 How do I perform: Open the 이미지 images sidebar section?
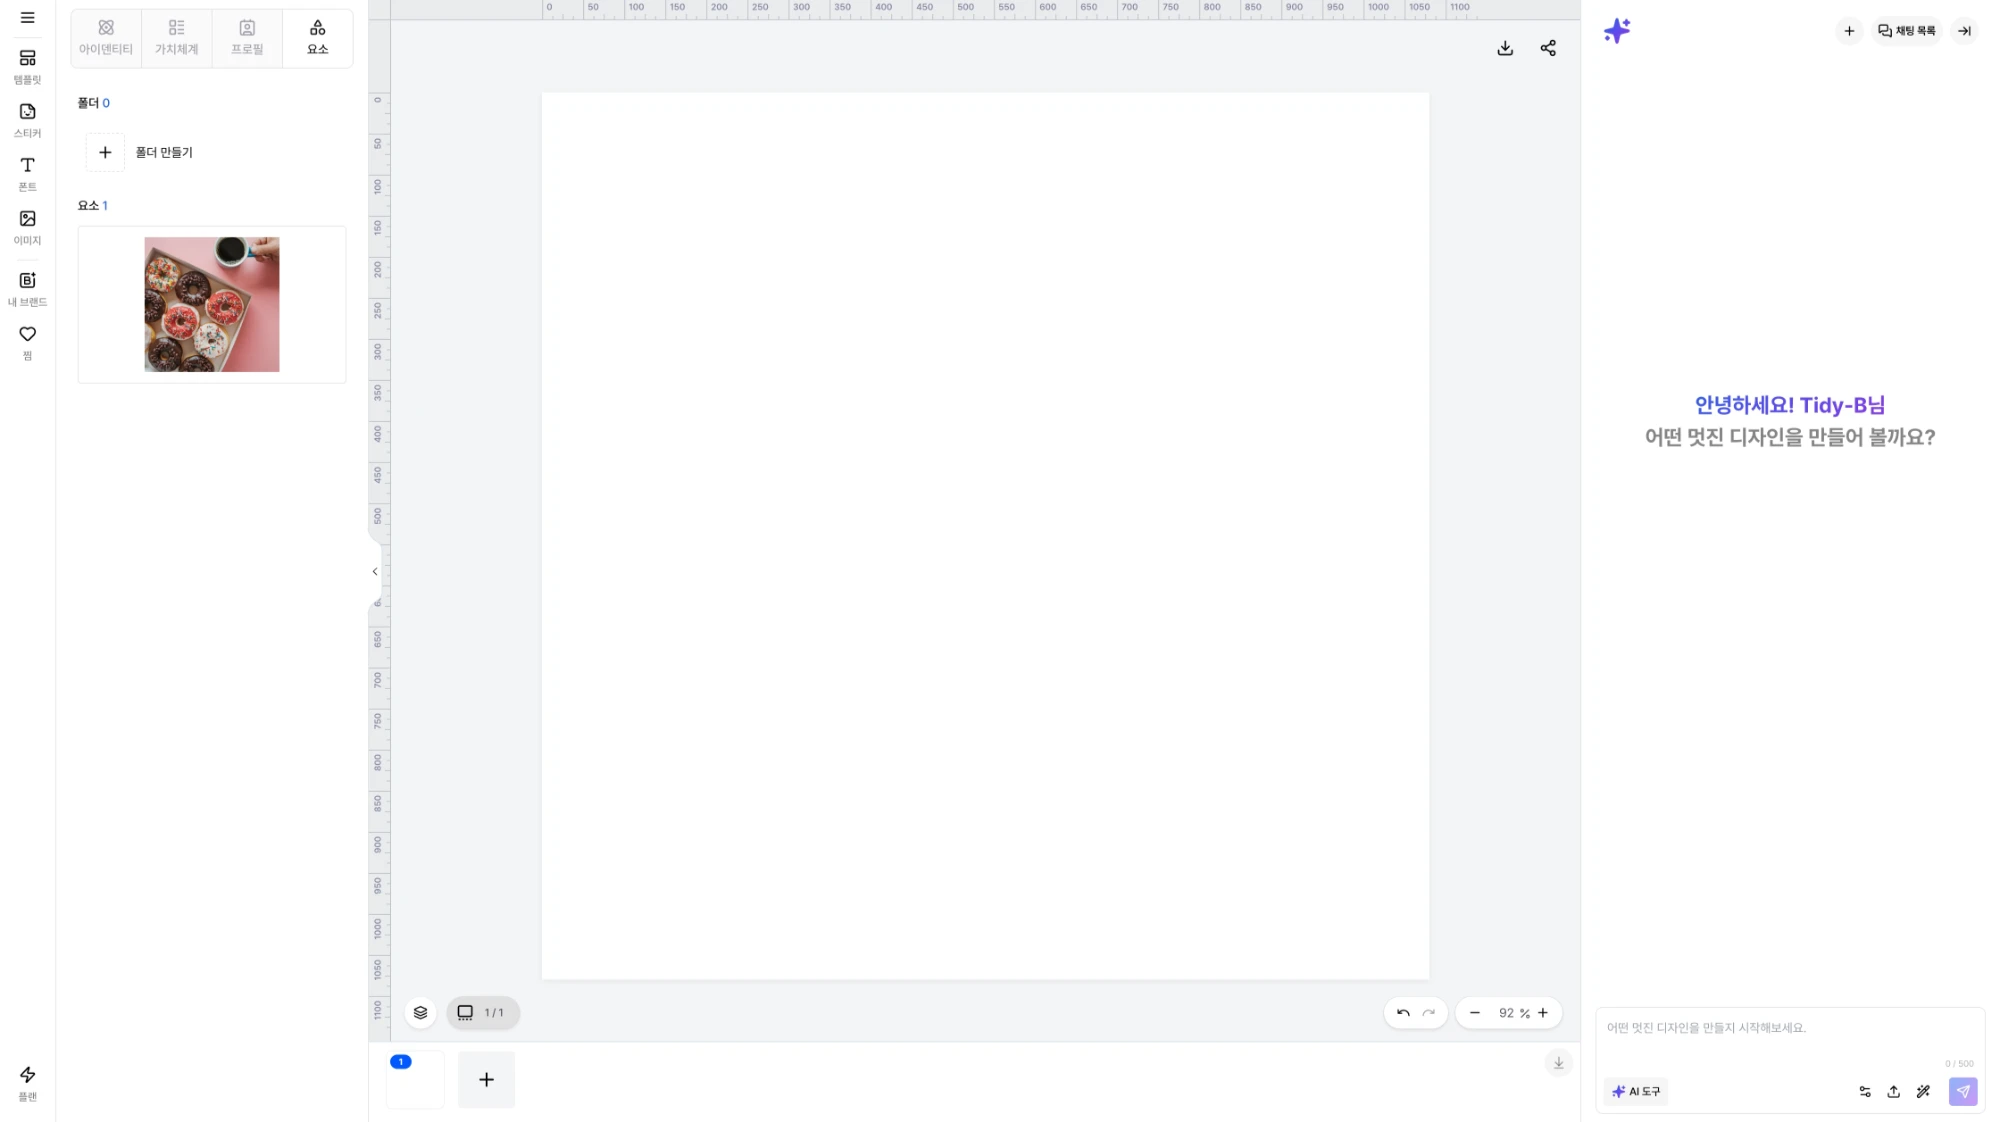pos(27,228)
